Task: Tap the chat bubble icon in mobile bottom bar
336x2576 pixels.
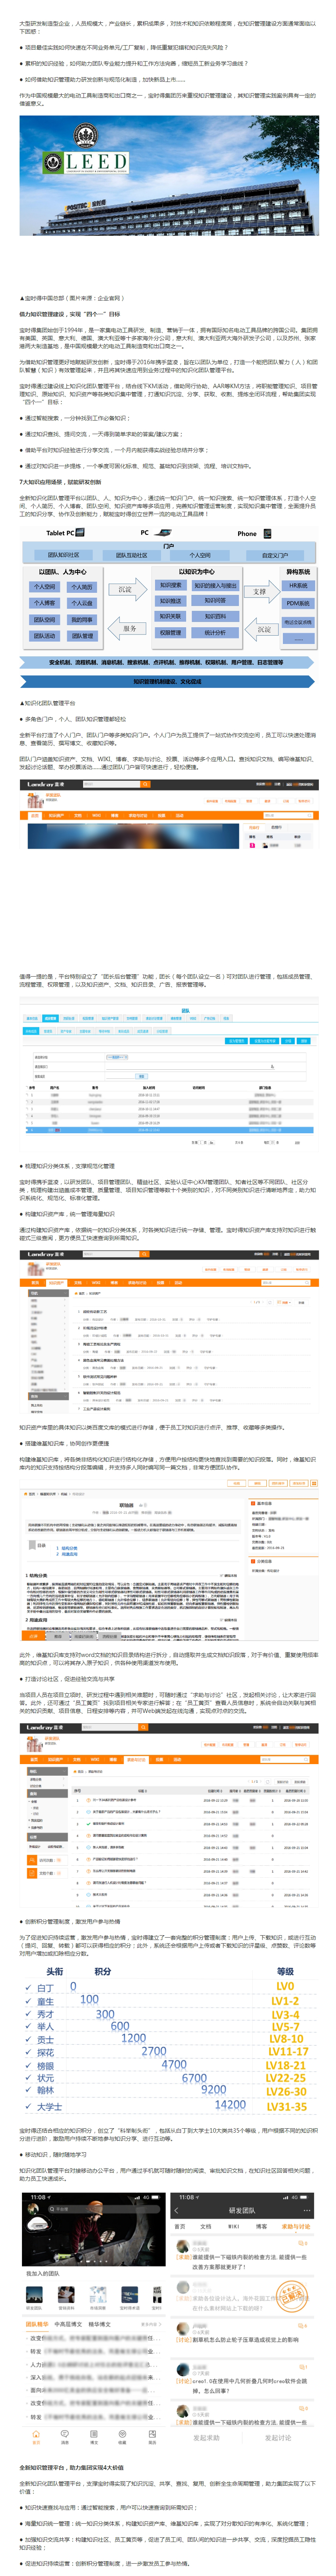Action: tap(65, 2435)
